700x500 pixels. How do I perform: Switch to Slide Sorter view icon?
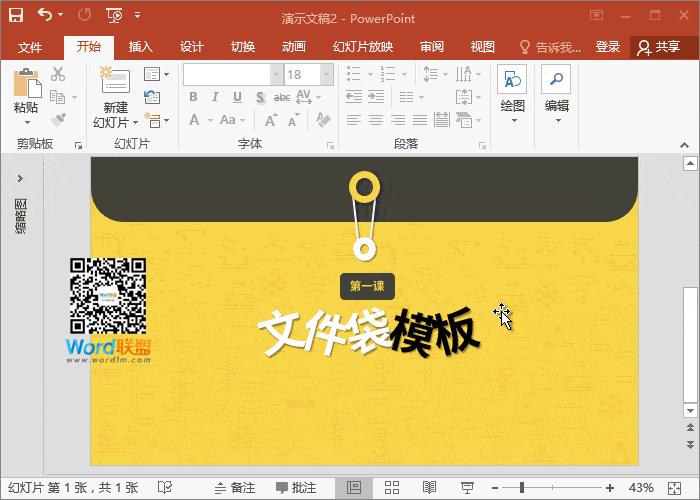point(392,487)
